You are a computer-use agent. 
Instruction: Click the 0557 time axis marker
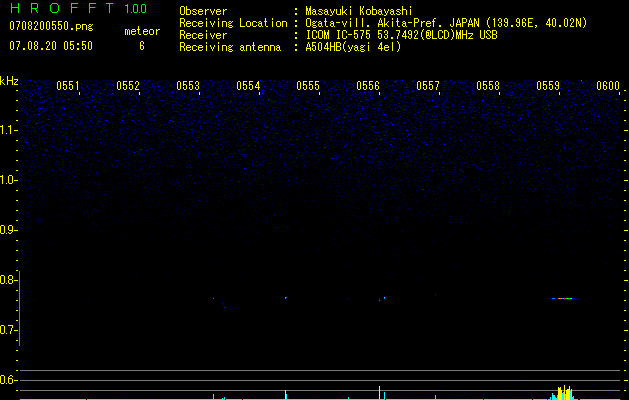pyautogui.click(x=428, y=86)
